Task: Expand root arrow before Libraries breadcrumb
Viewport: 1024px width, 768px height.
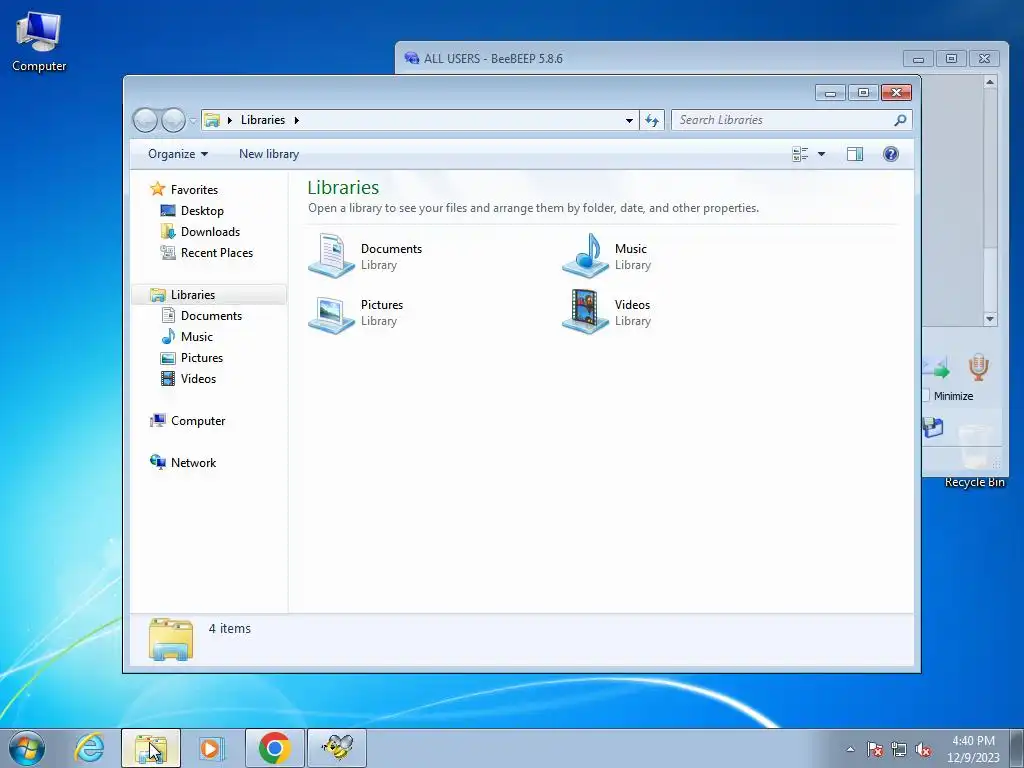Action: pyautogui.click(x=229, y=120)
